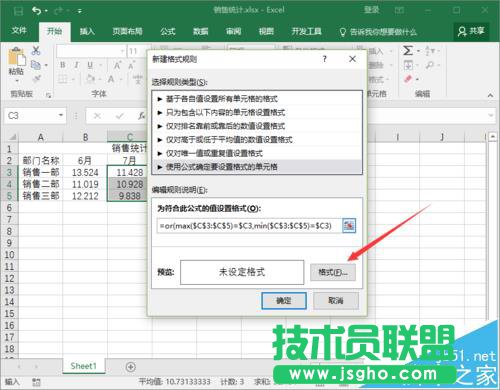Open the Customize Quick Access Toolbar dropdown
The height and width of the screenshot is (390, 500).
(80, 11)
